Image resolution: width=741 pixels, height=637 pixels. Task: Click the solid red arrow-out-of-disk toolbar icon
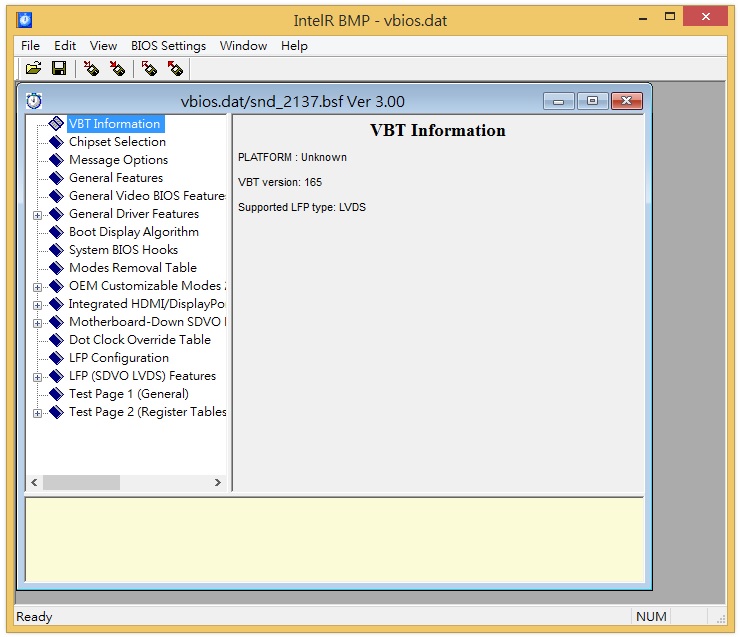(x=175, y=69)
